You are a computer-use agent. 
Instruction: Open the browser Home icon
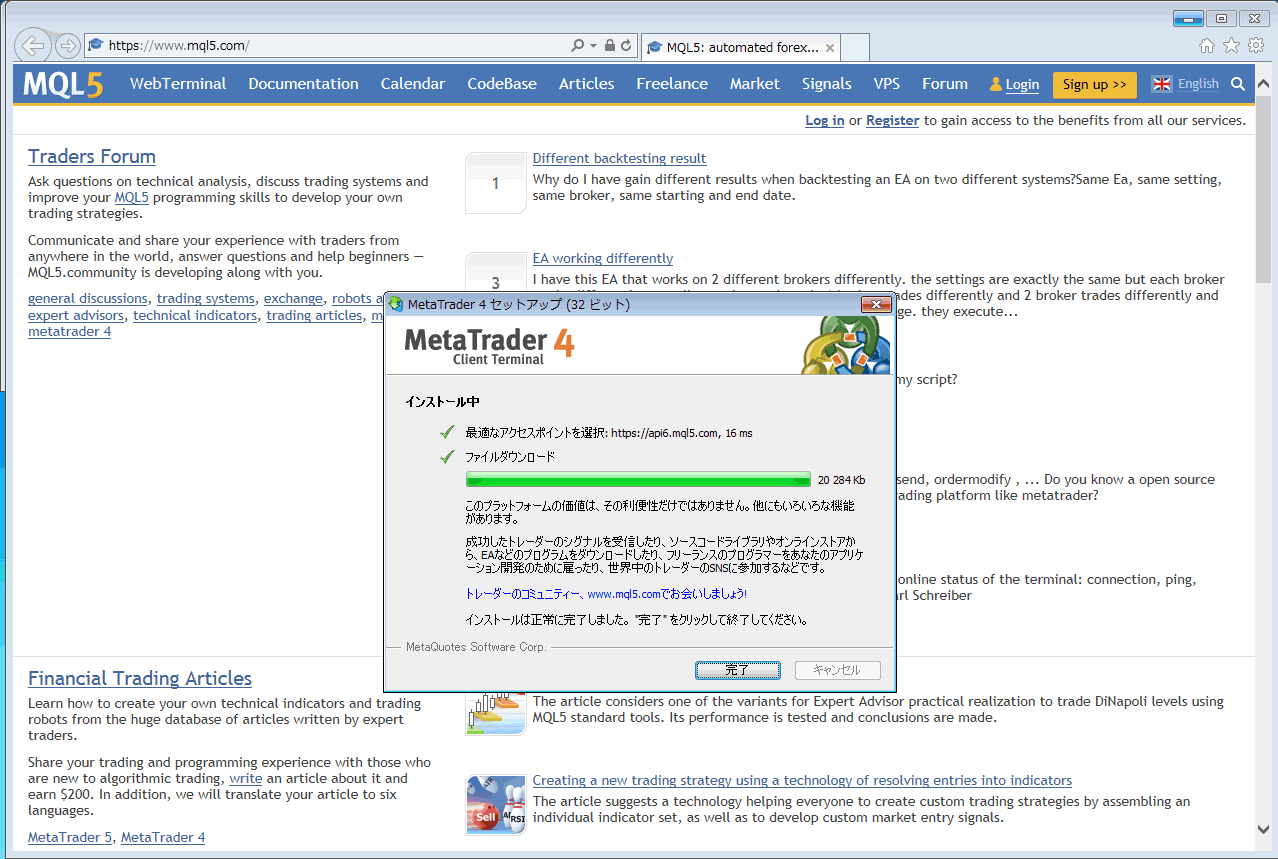(x=1207, y=45)
